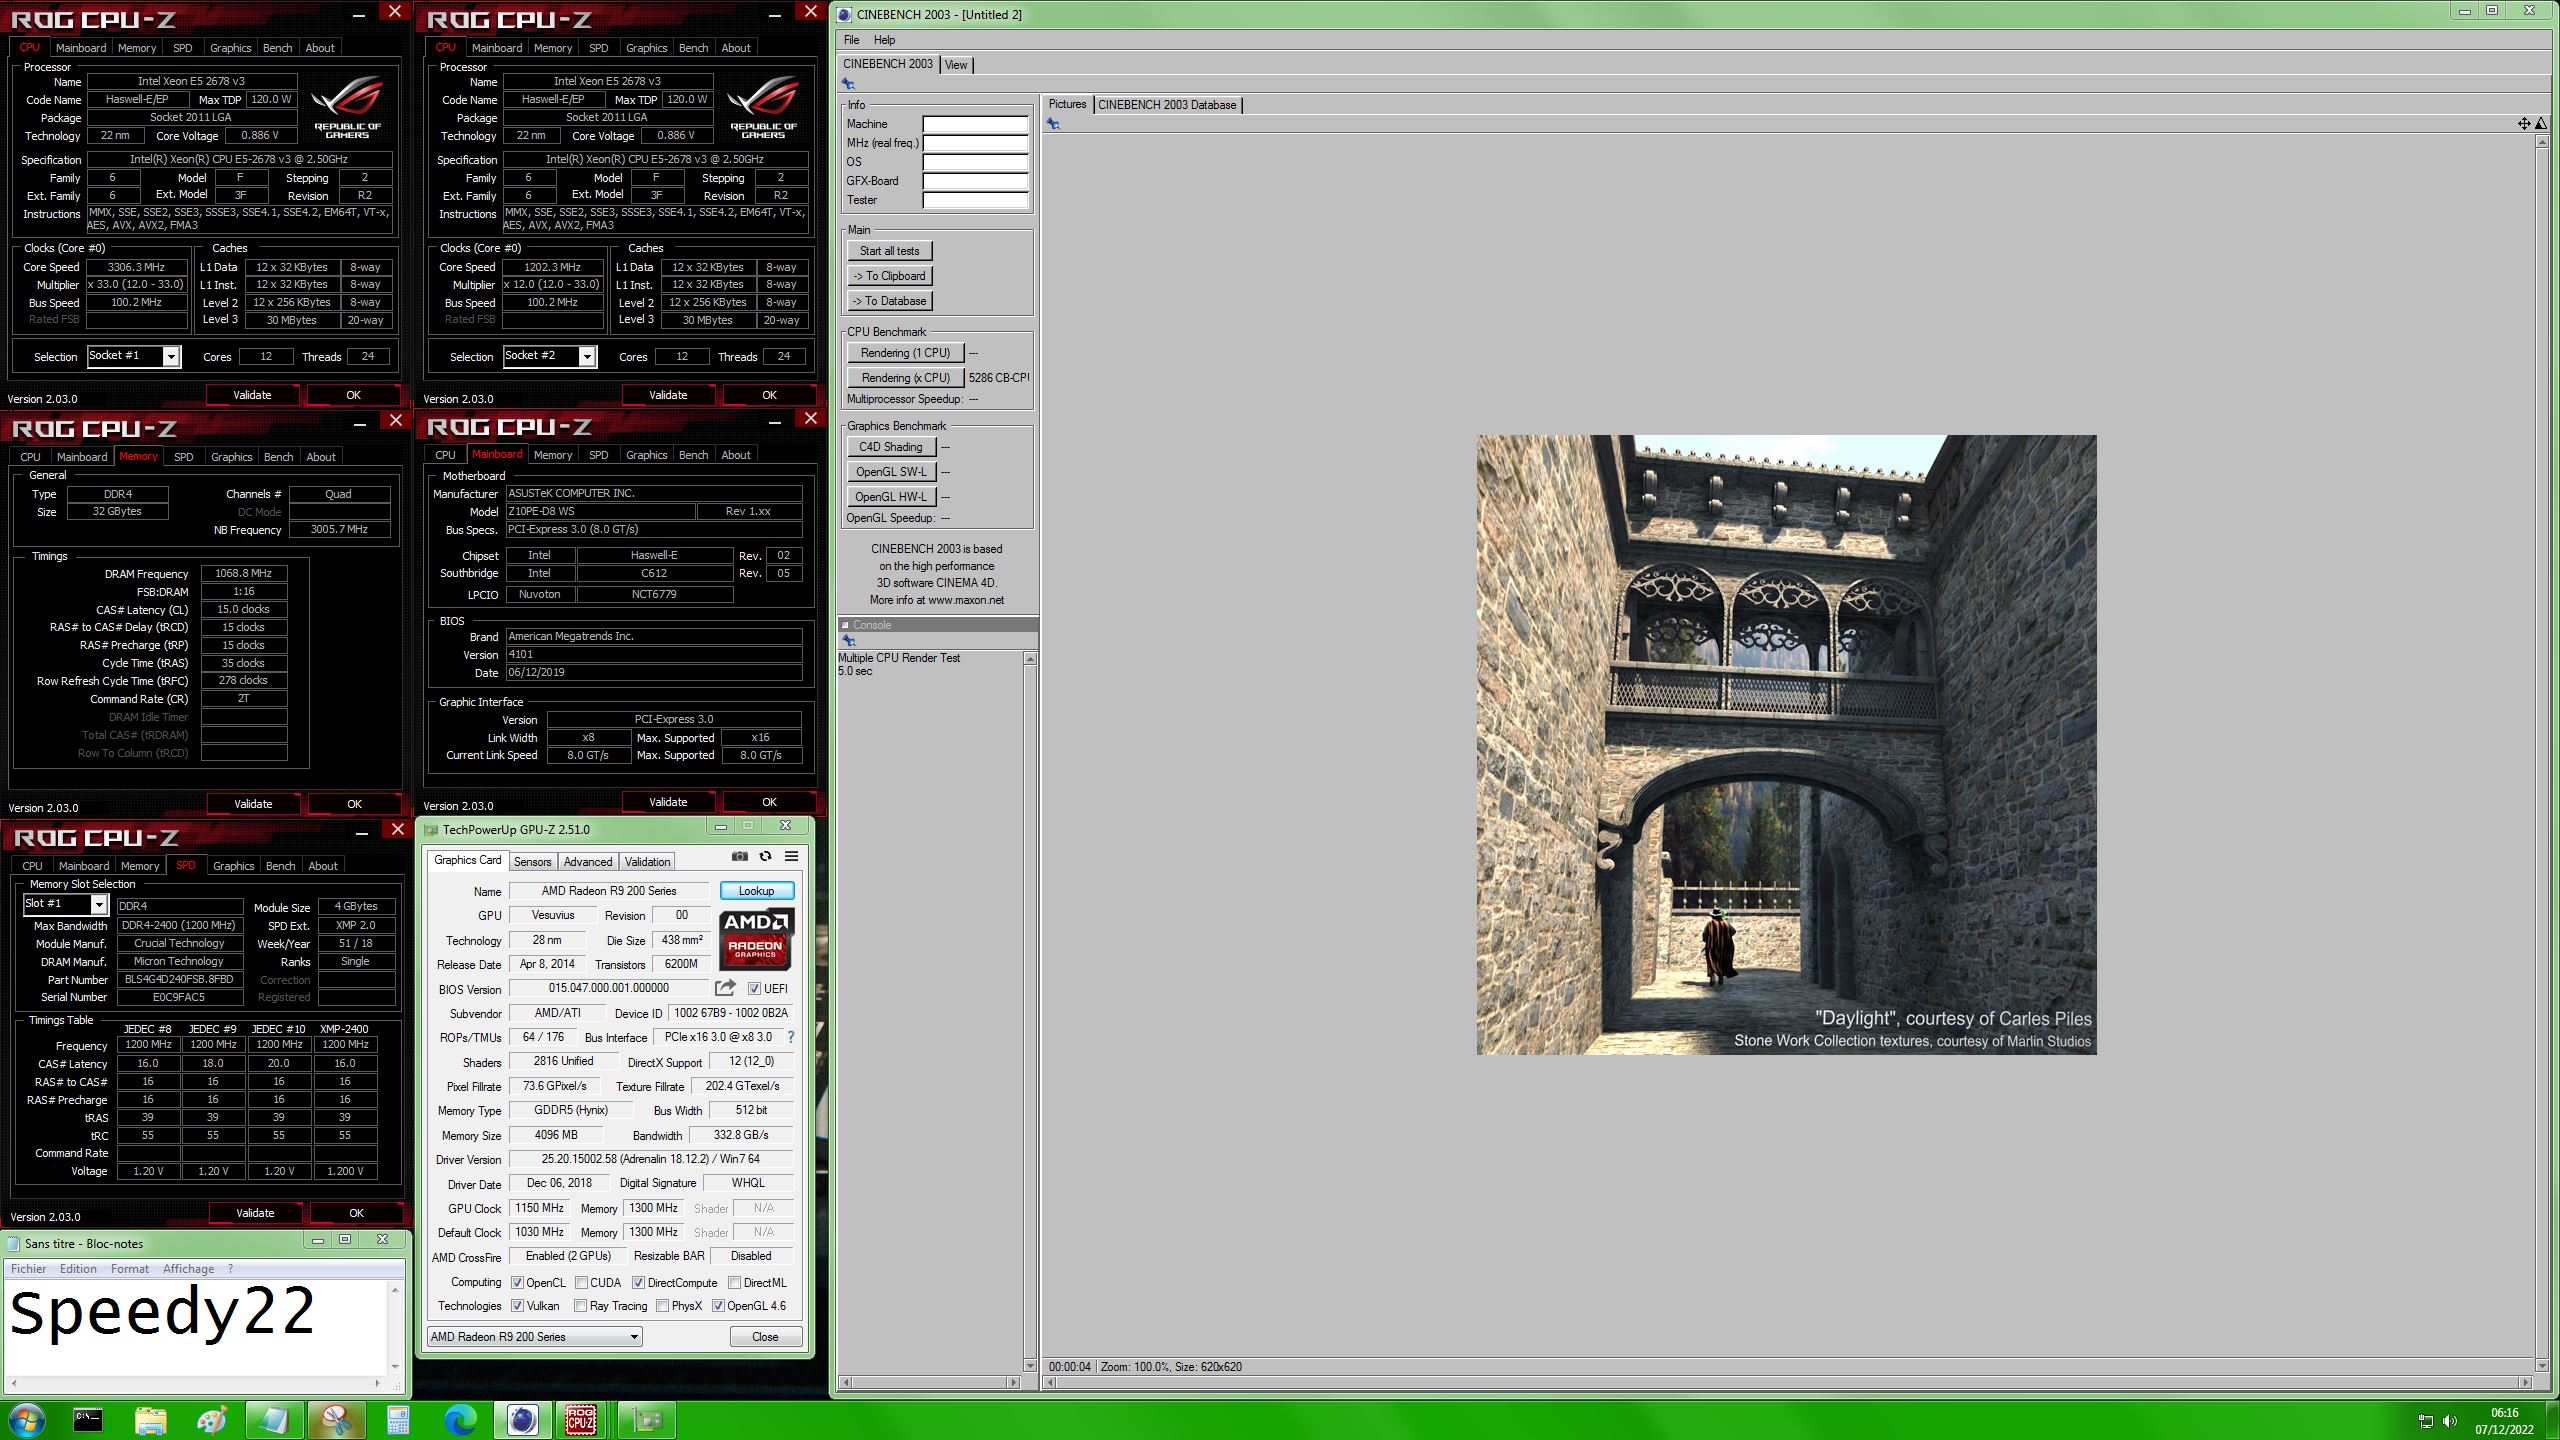This screenshot has width=2560, height=1440.
Task: Click the pin icon below the CINEBENCH 2003 tab
Action: click(848, 84)
